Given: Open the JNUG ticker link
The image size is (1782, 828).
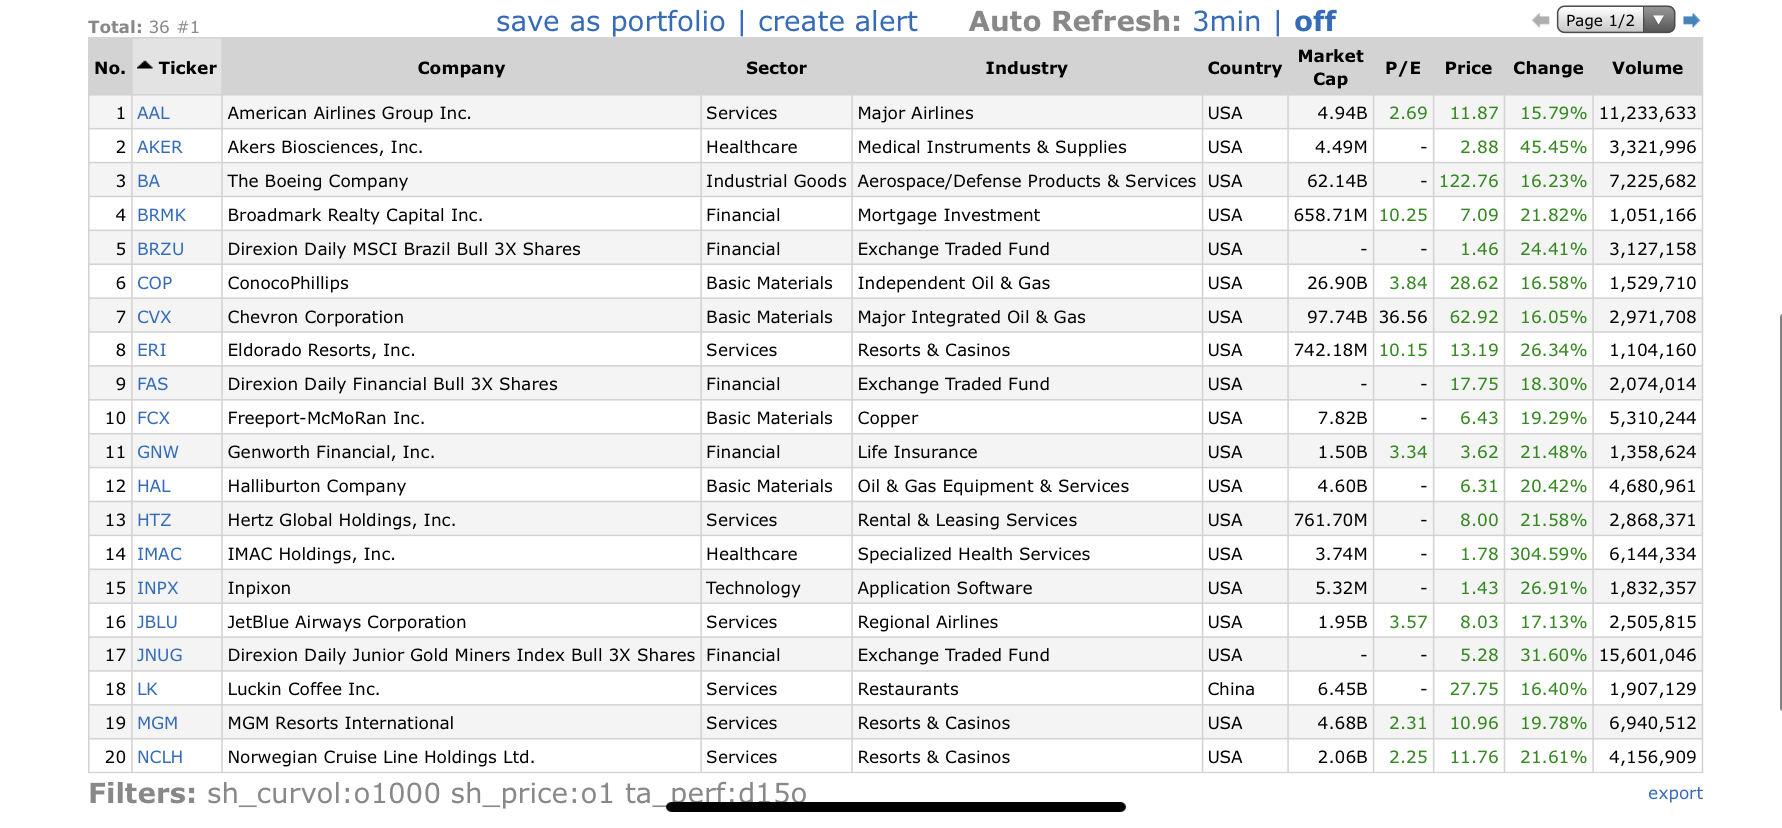Looking at the screenshot, I should [160, 655].
